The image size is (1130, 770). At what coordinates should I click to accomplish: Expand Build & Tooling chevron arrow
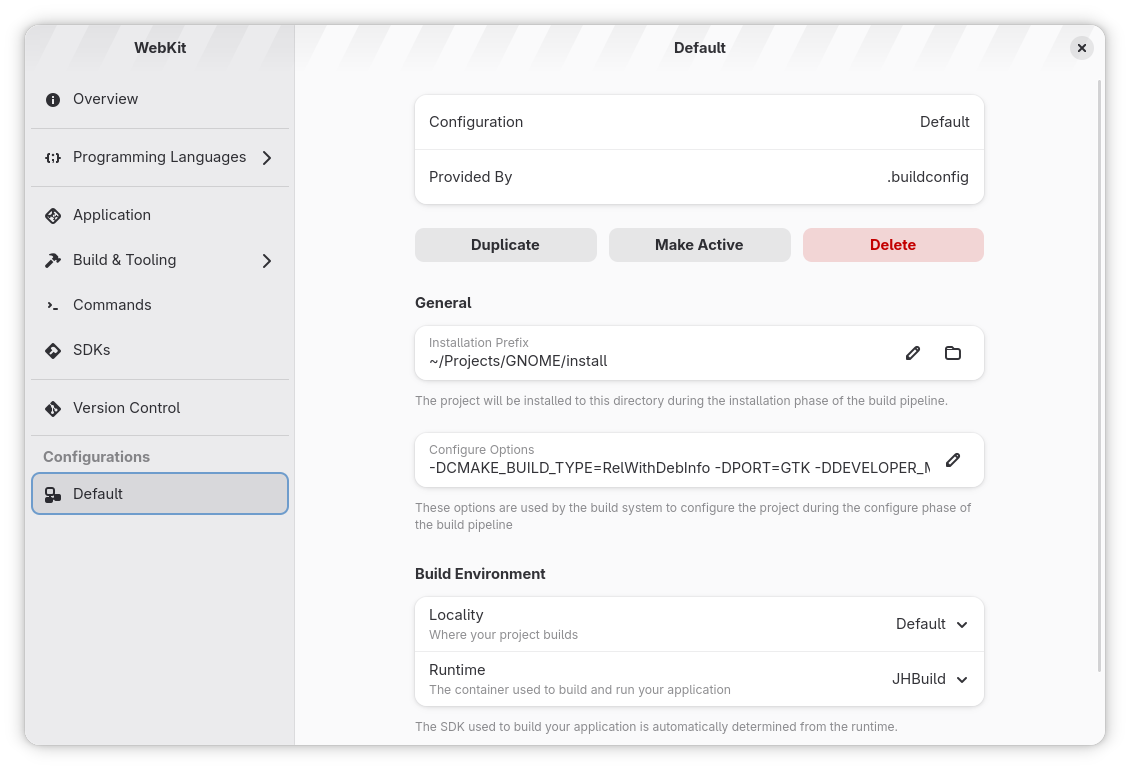click(267, 261)
